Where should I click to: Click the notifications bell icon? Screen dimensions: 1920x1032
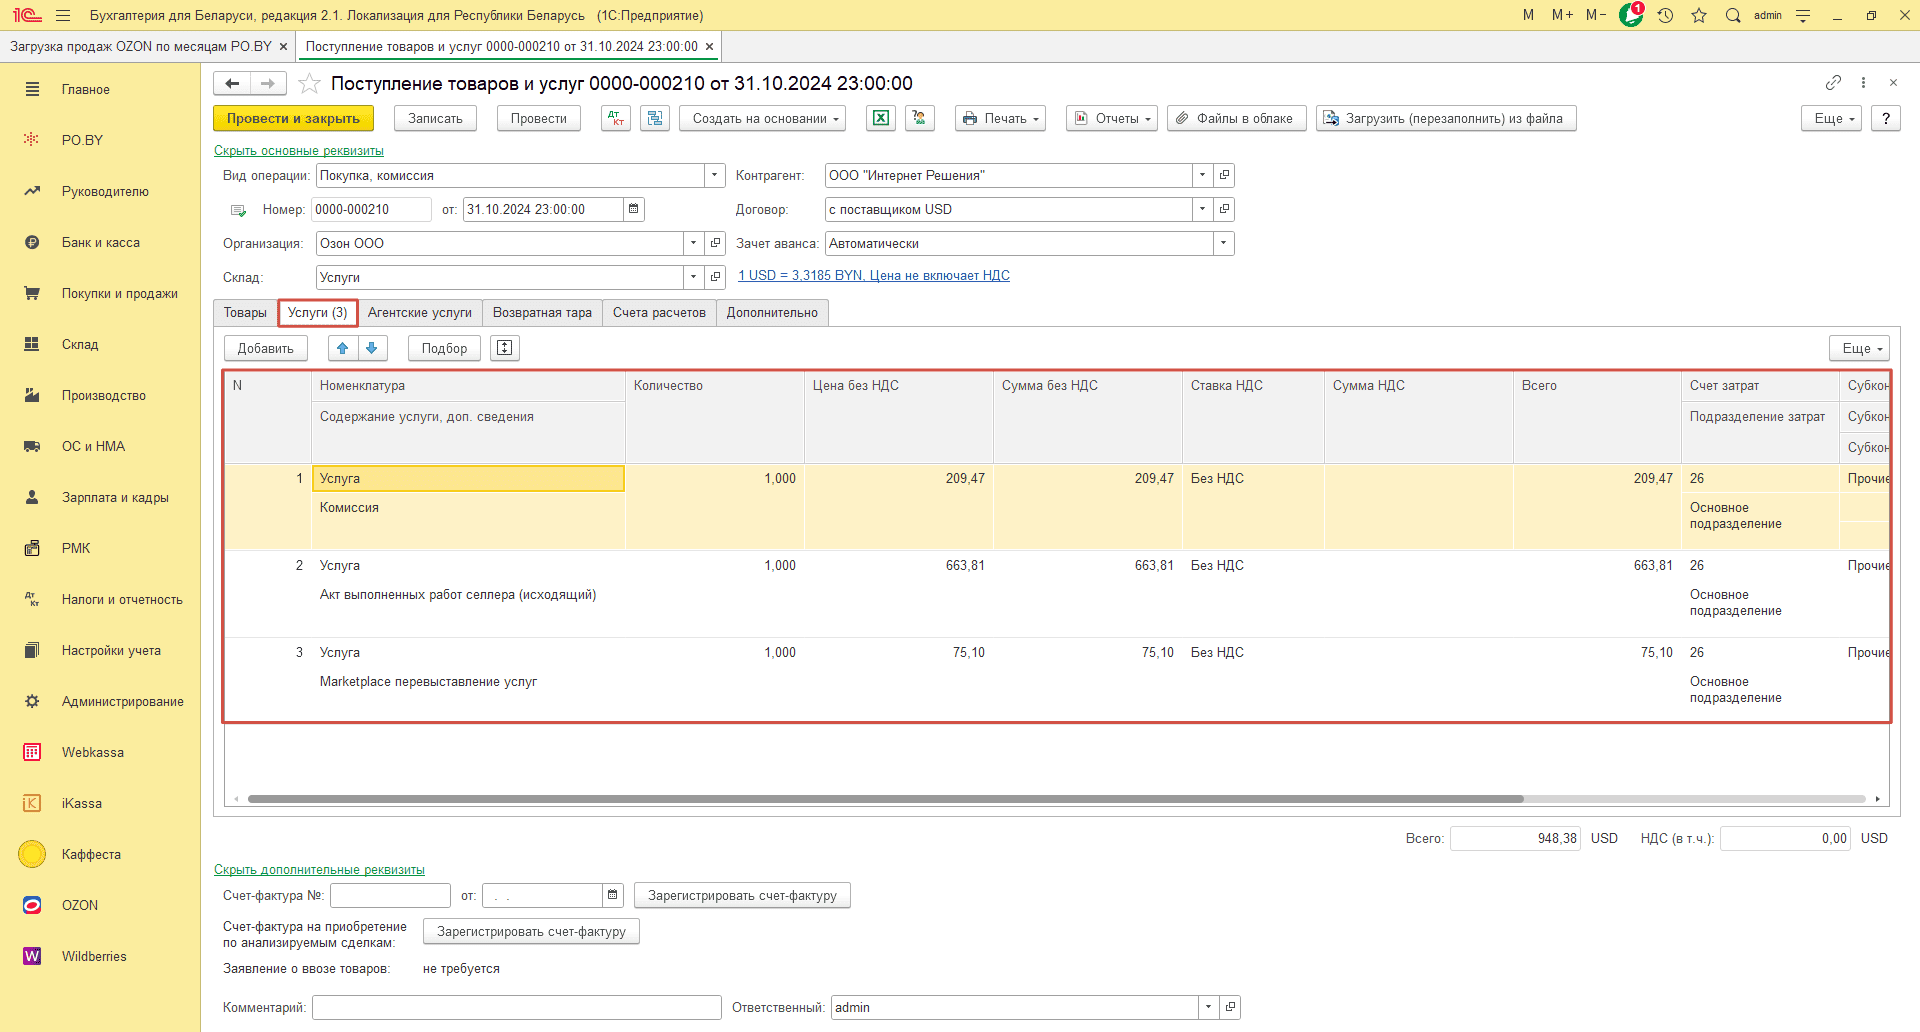click(x=1631, y=15)
